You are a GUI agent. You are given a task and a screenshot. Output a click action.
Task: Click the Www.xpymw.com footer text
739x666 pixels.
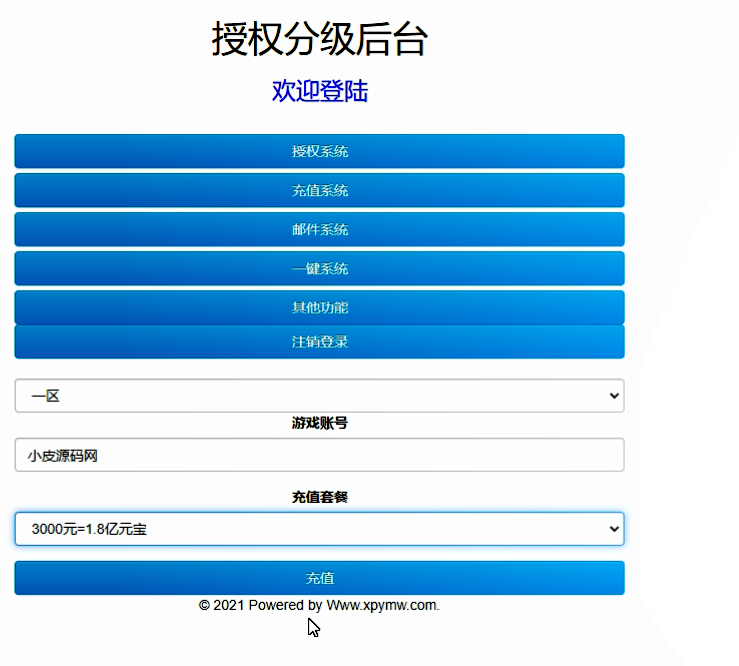pyautogui.click(x=382, y=605)
